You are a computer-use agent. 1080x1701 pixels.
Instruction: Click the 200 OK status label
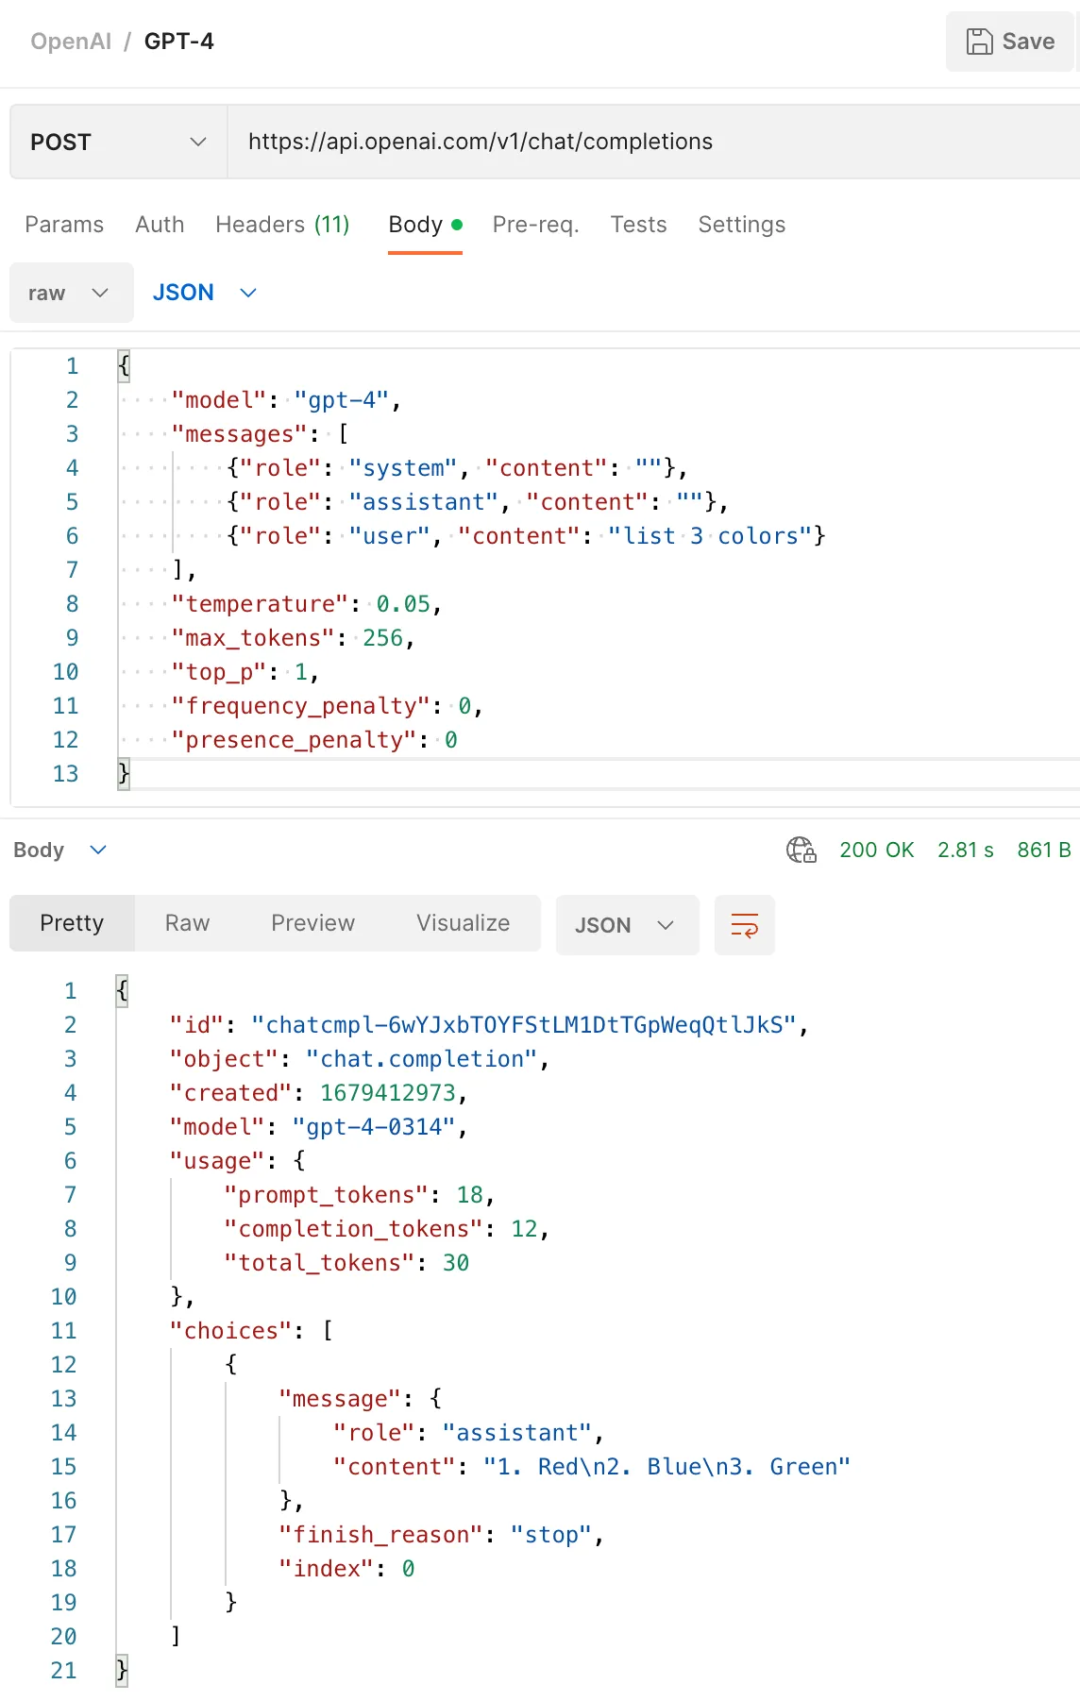coord(876,850)
